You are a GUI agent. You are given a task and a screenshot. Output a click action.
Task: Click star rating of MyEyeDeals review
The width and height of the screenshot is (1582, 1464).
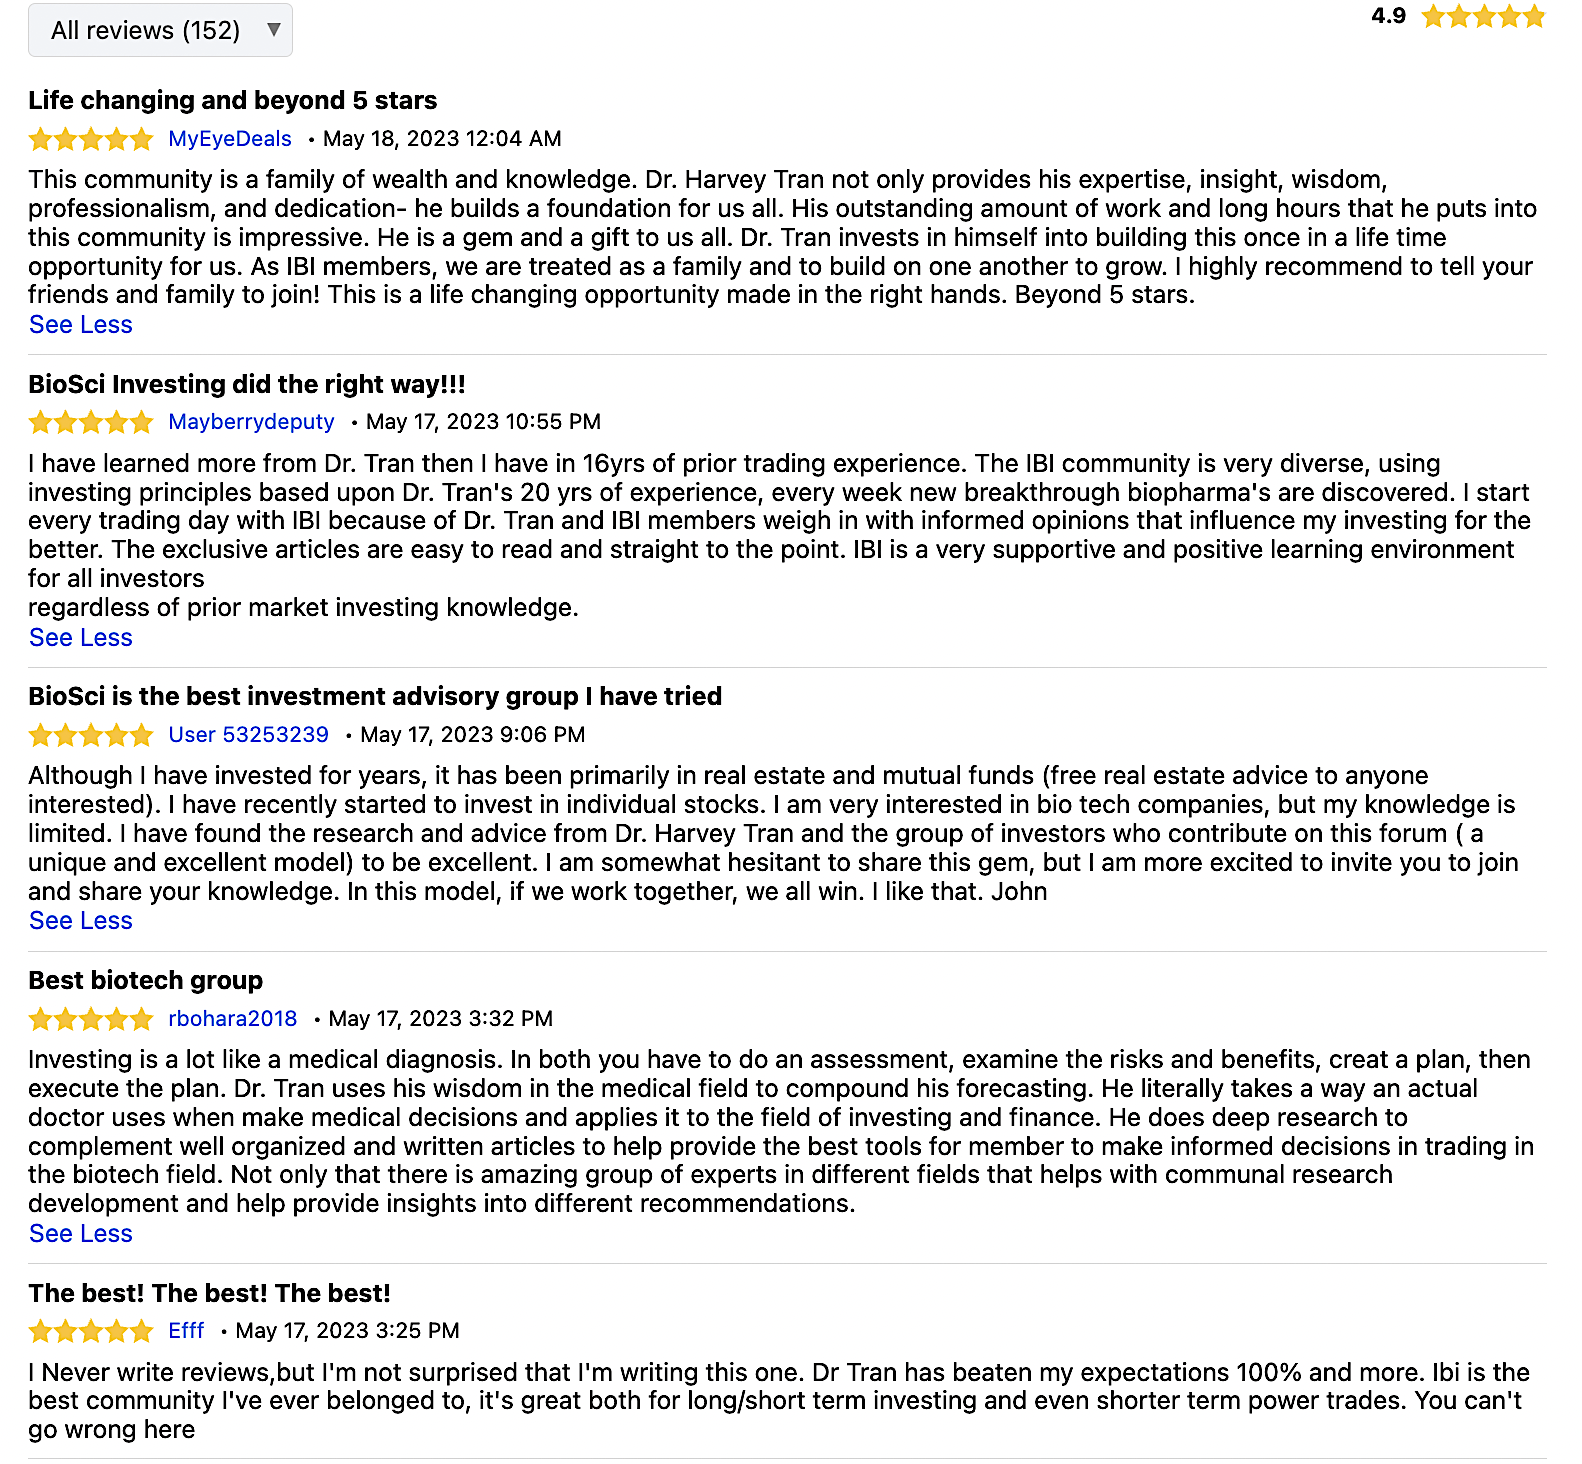[91, 139]
